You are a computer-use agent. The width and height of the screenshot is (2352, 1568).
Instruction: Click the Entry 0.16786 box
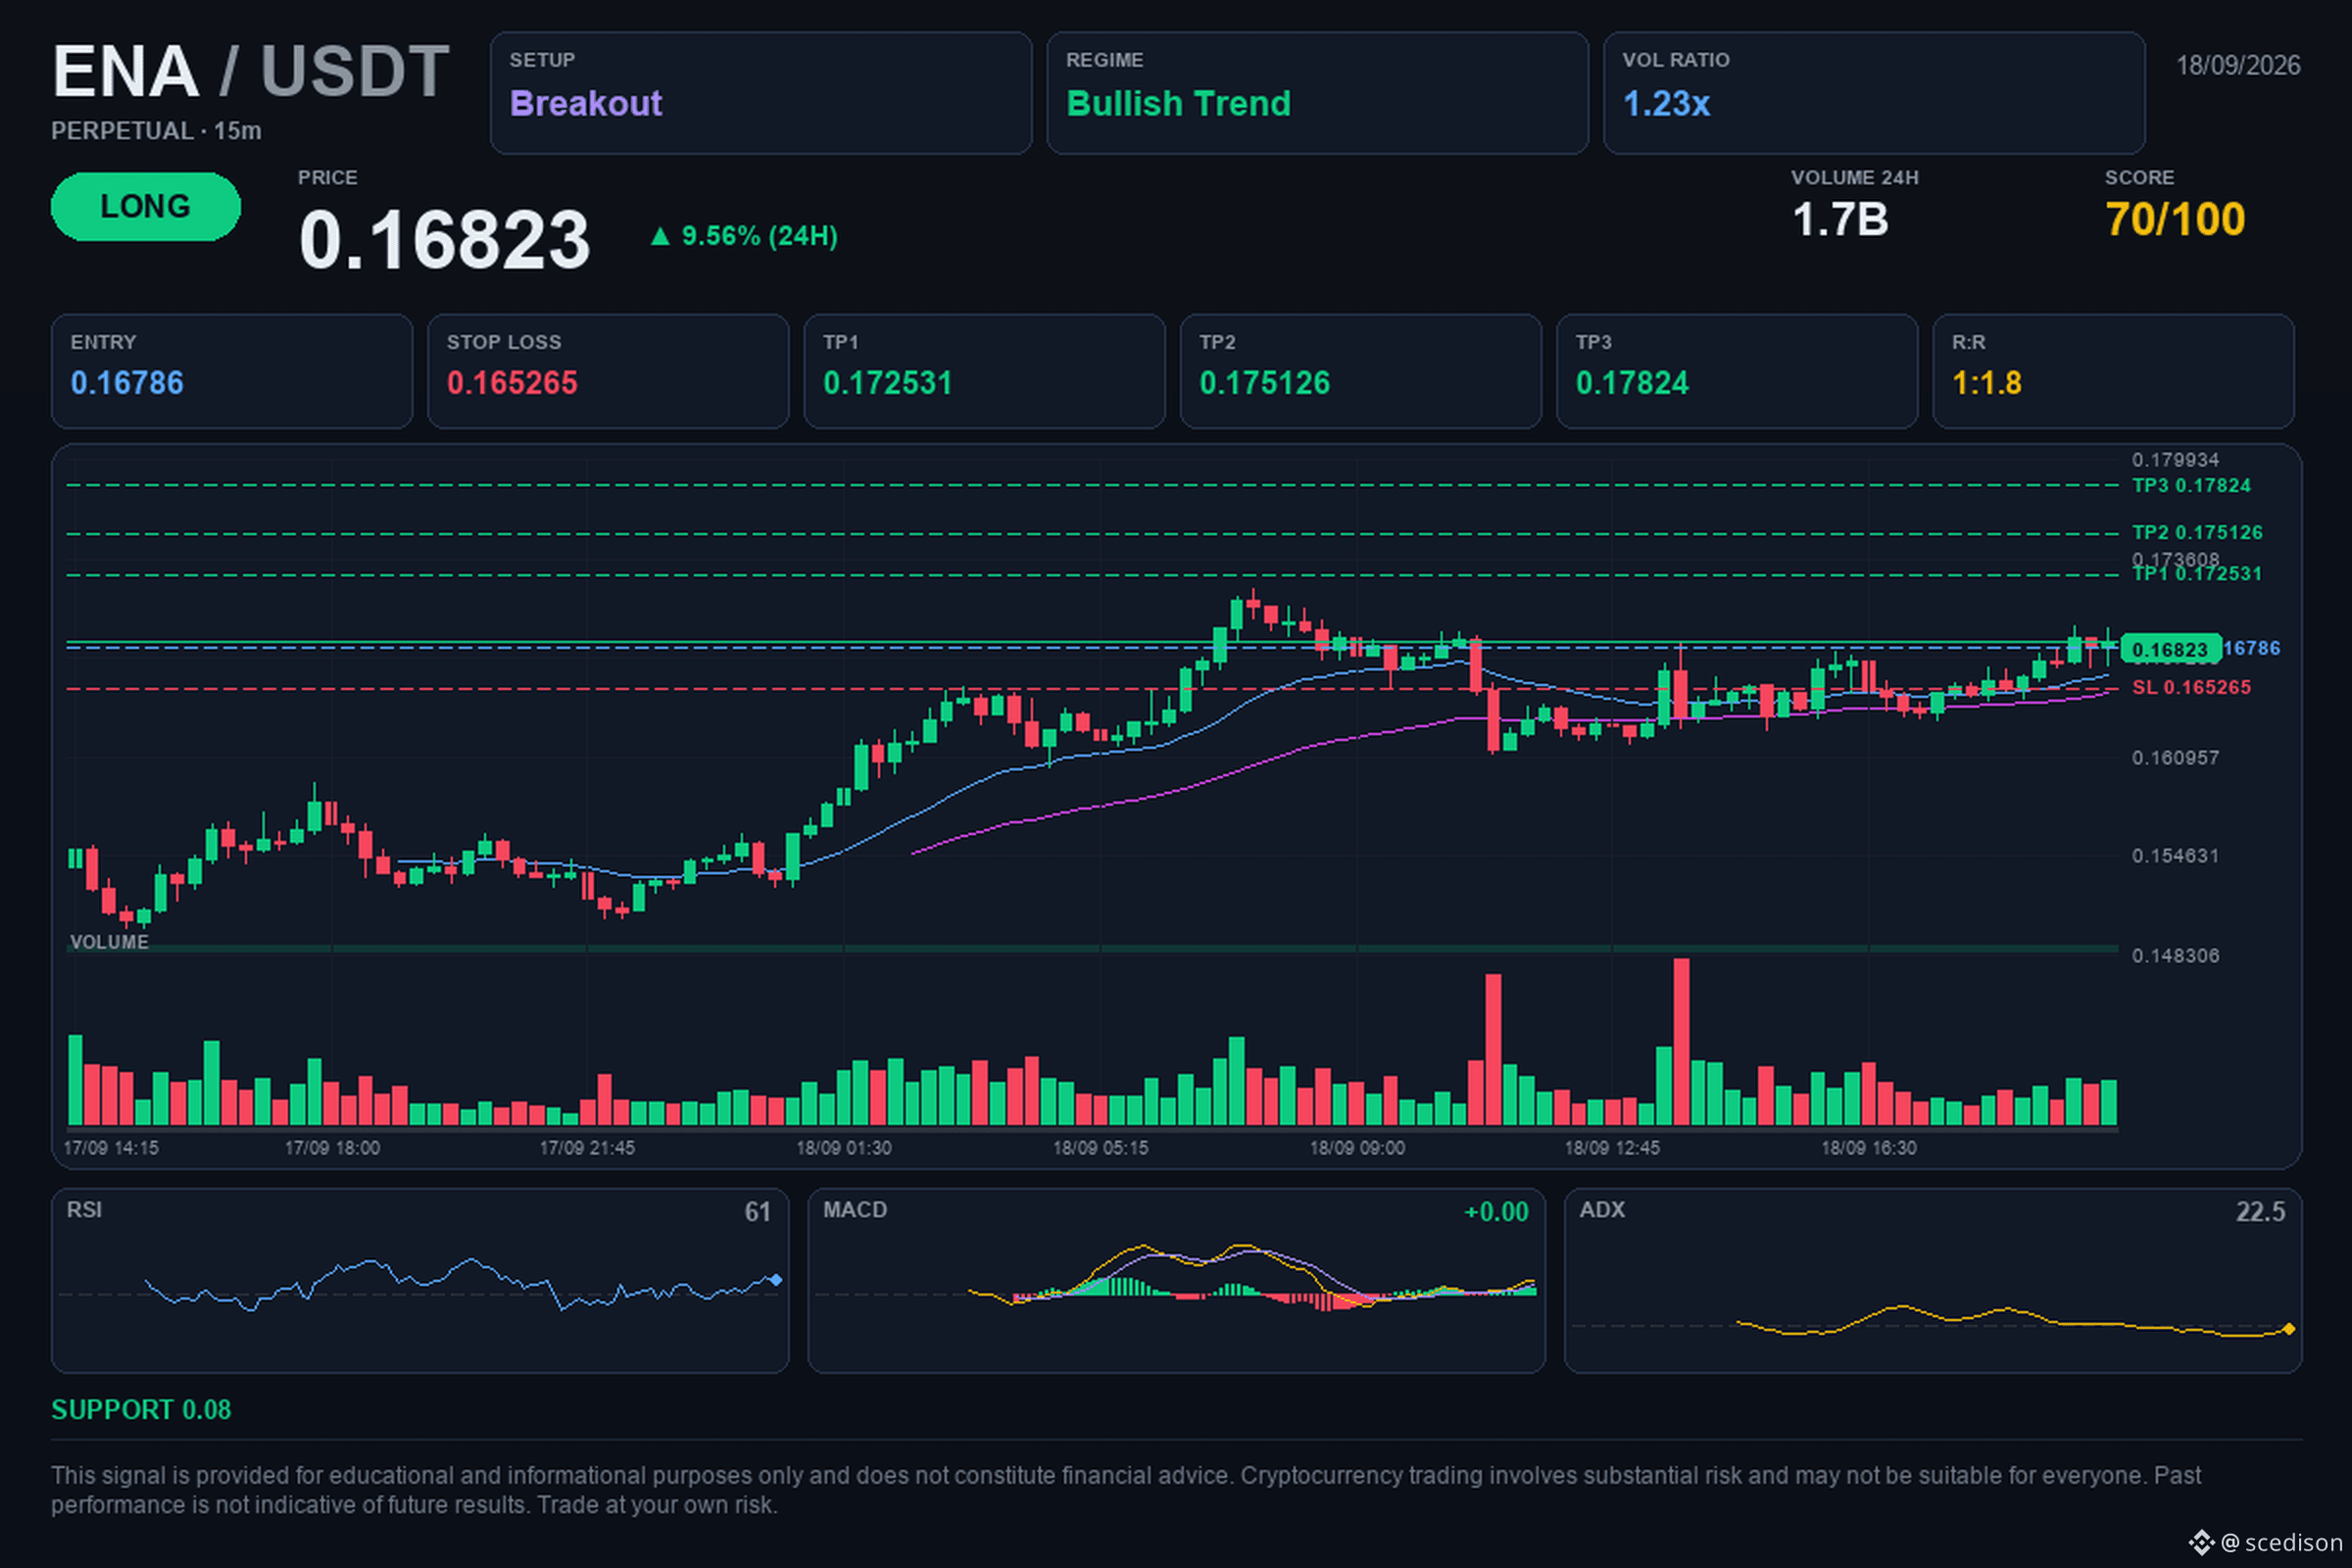232,371
